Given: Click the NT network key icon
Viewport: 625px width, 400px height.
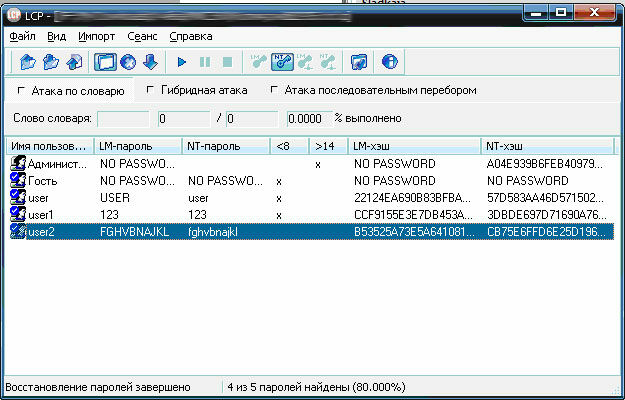Looking at the screenshot, I should coord(328,62).
